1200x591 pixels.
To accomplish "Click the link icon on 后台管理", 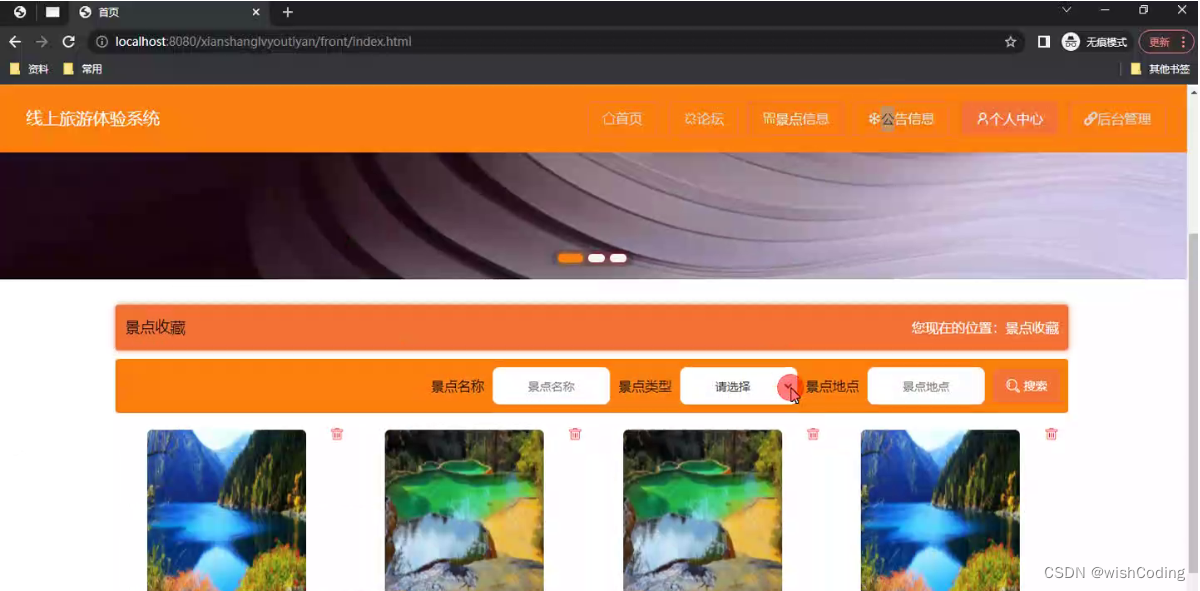I will point(1091,118).
